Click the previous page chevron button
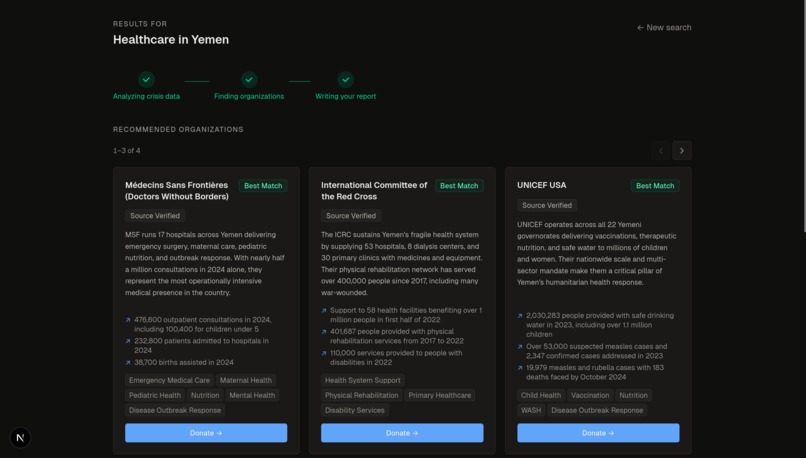 [x=661, y=151]
